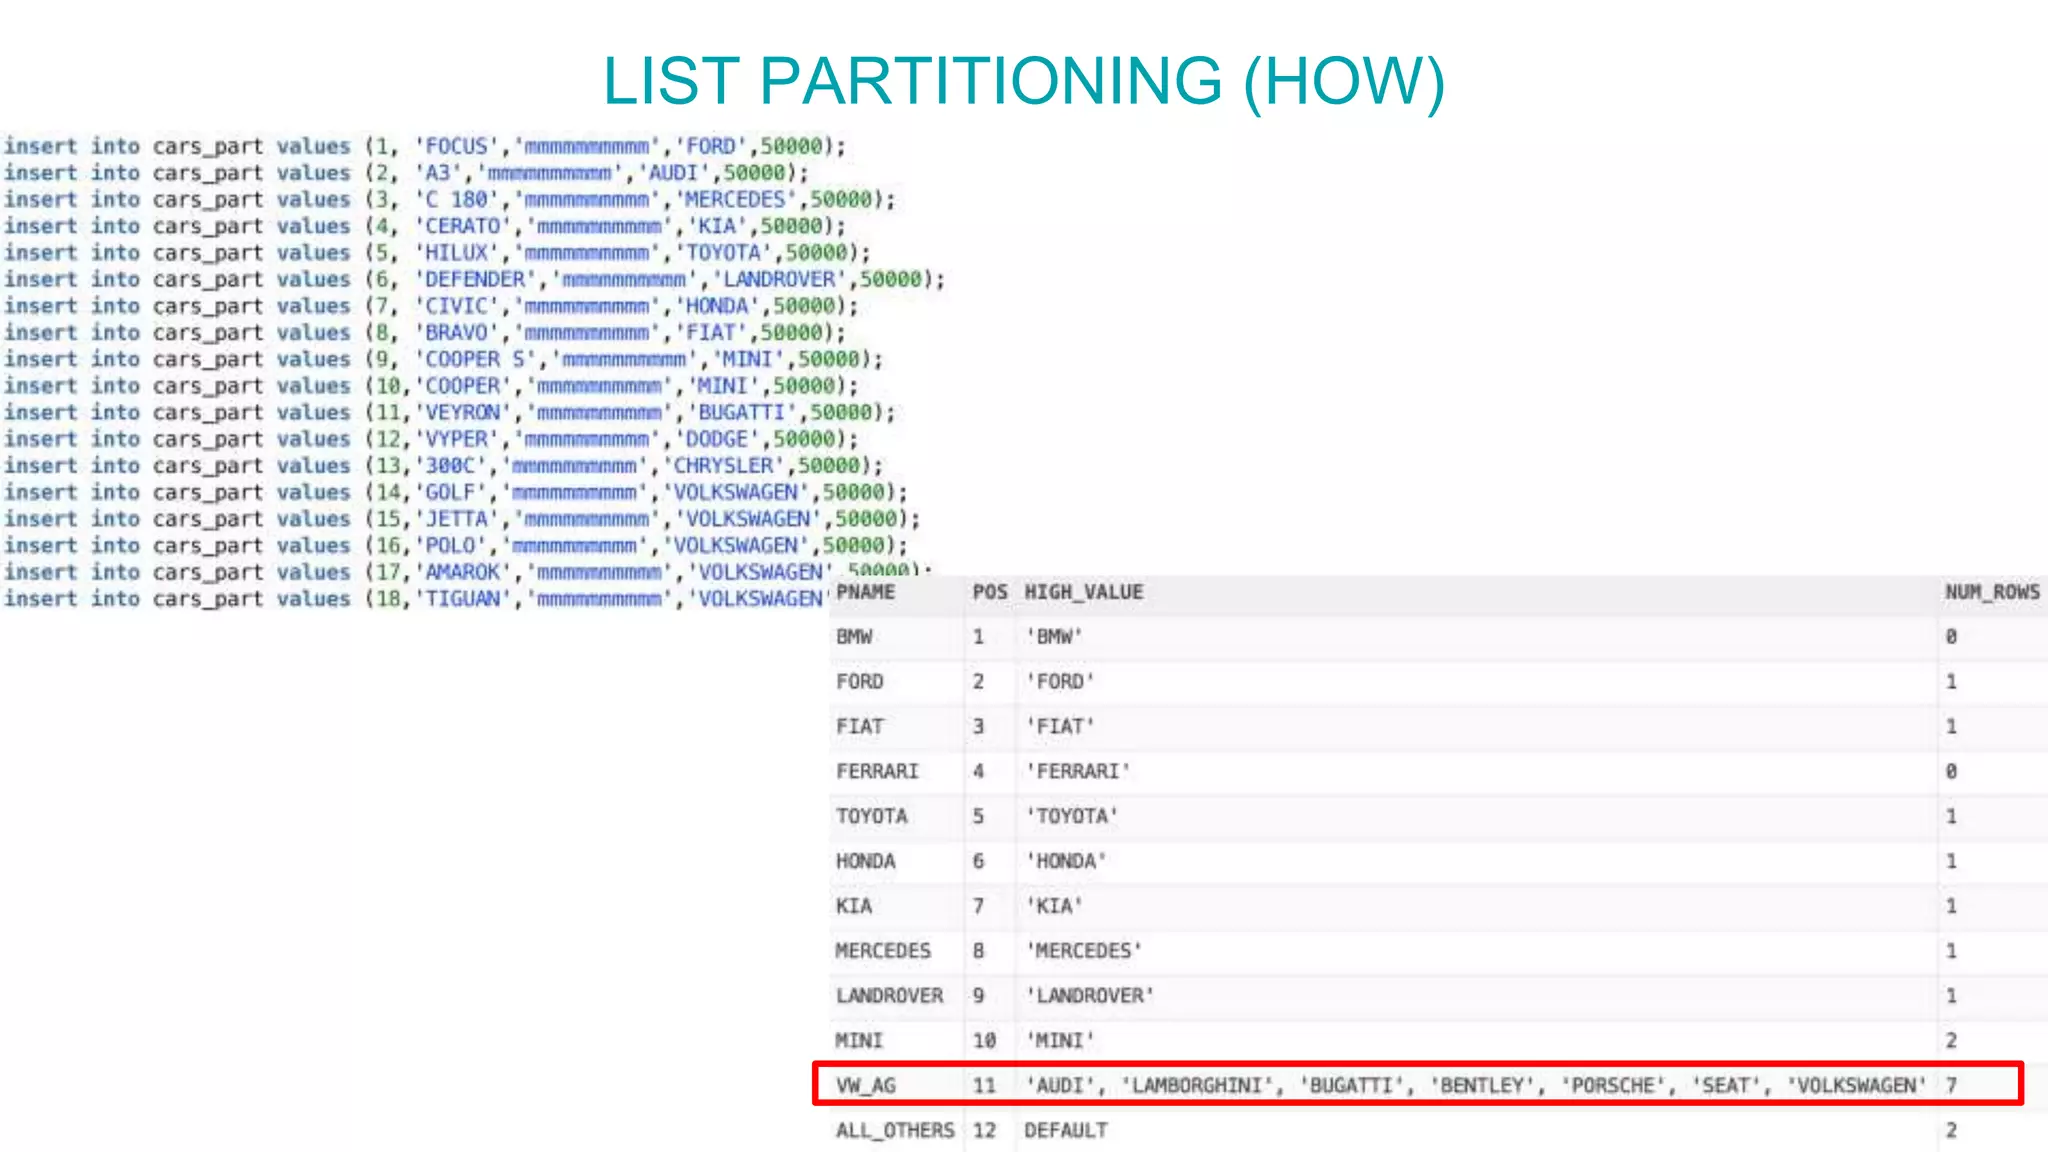Screen dimensions: 2048x1152
Task: Select insert line number 10 with 'COOPER'
Action: pos(431,386)
